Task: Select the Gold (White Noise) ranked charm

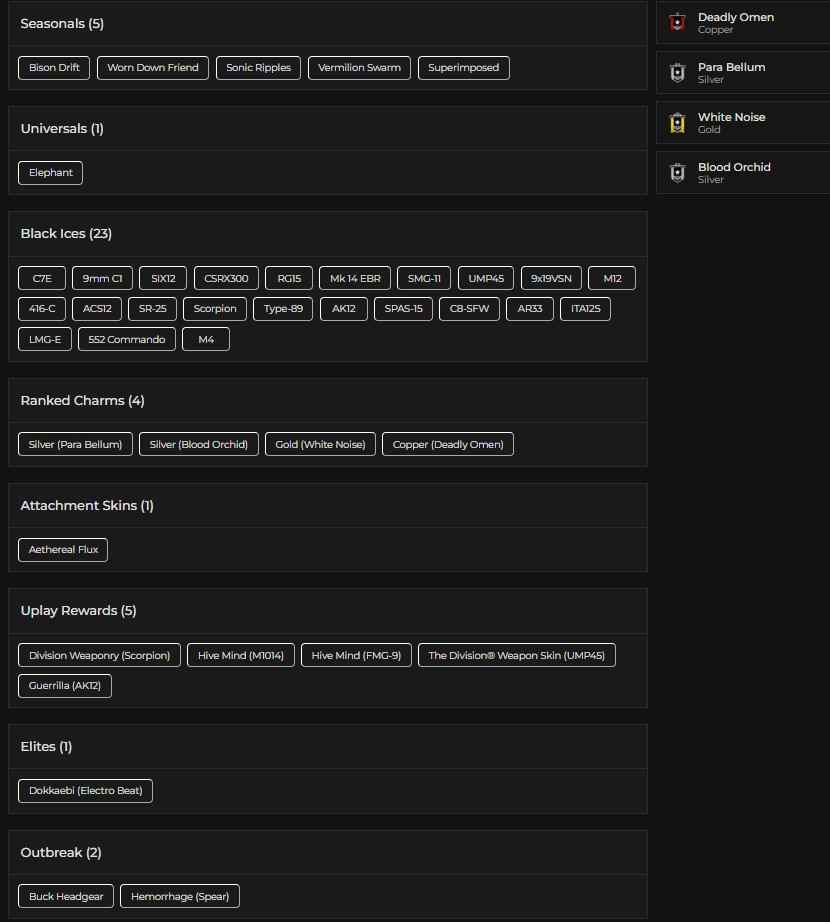Action: tap(320, 444)
